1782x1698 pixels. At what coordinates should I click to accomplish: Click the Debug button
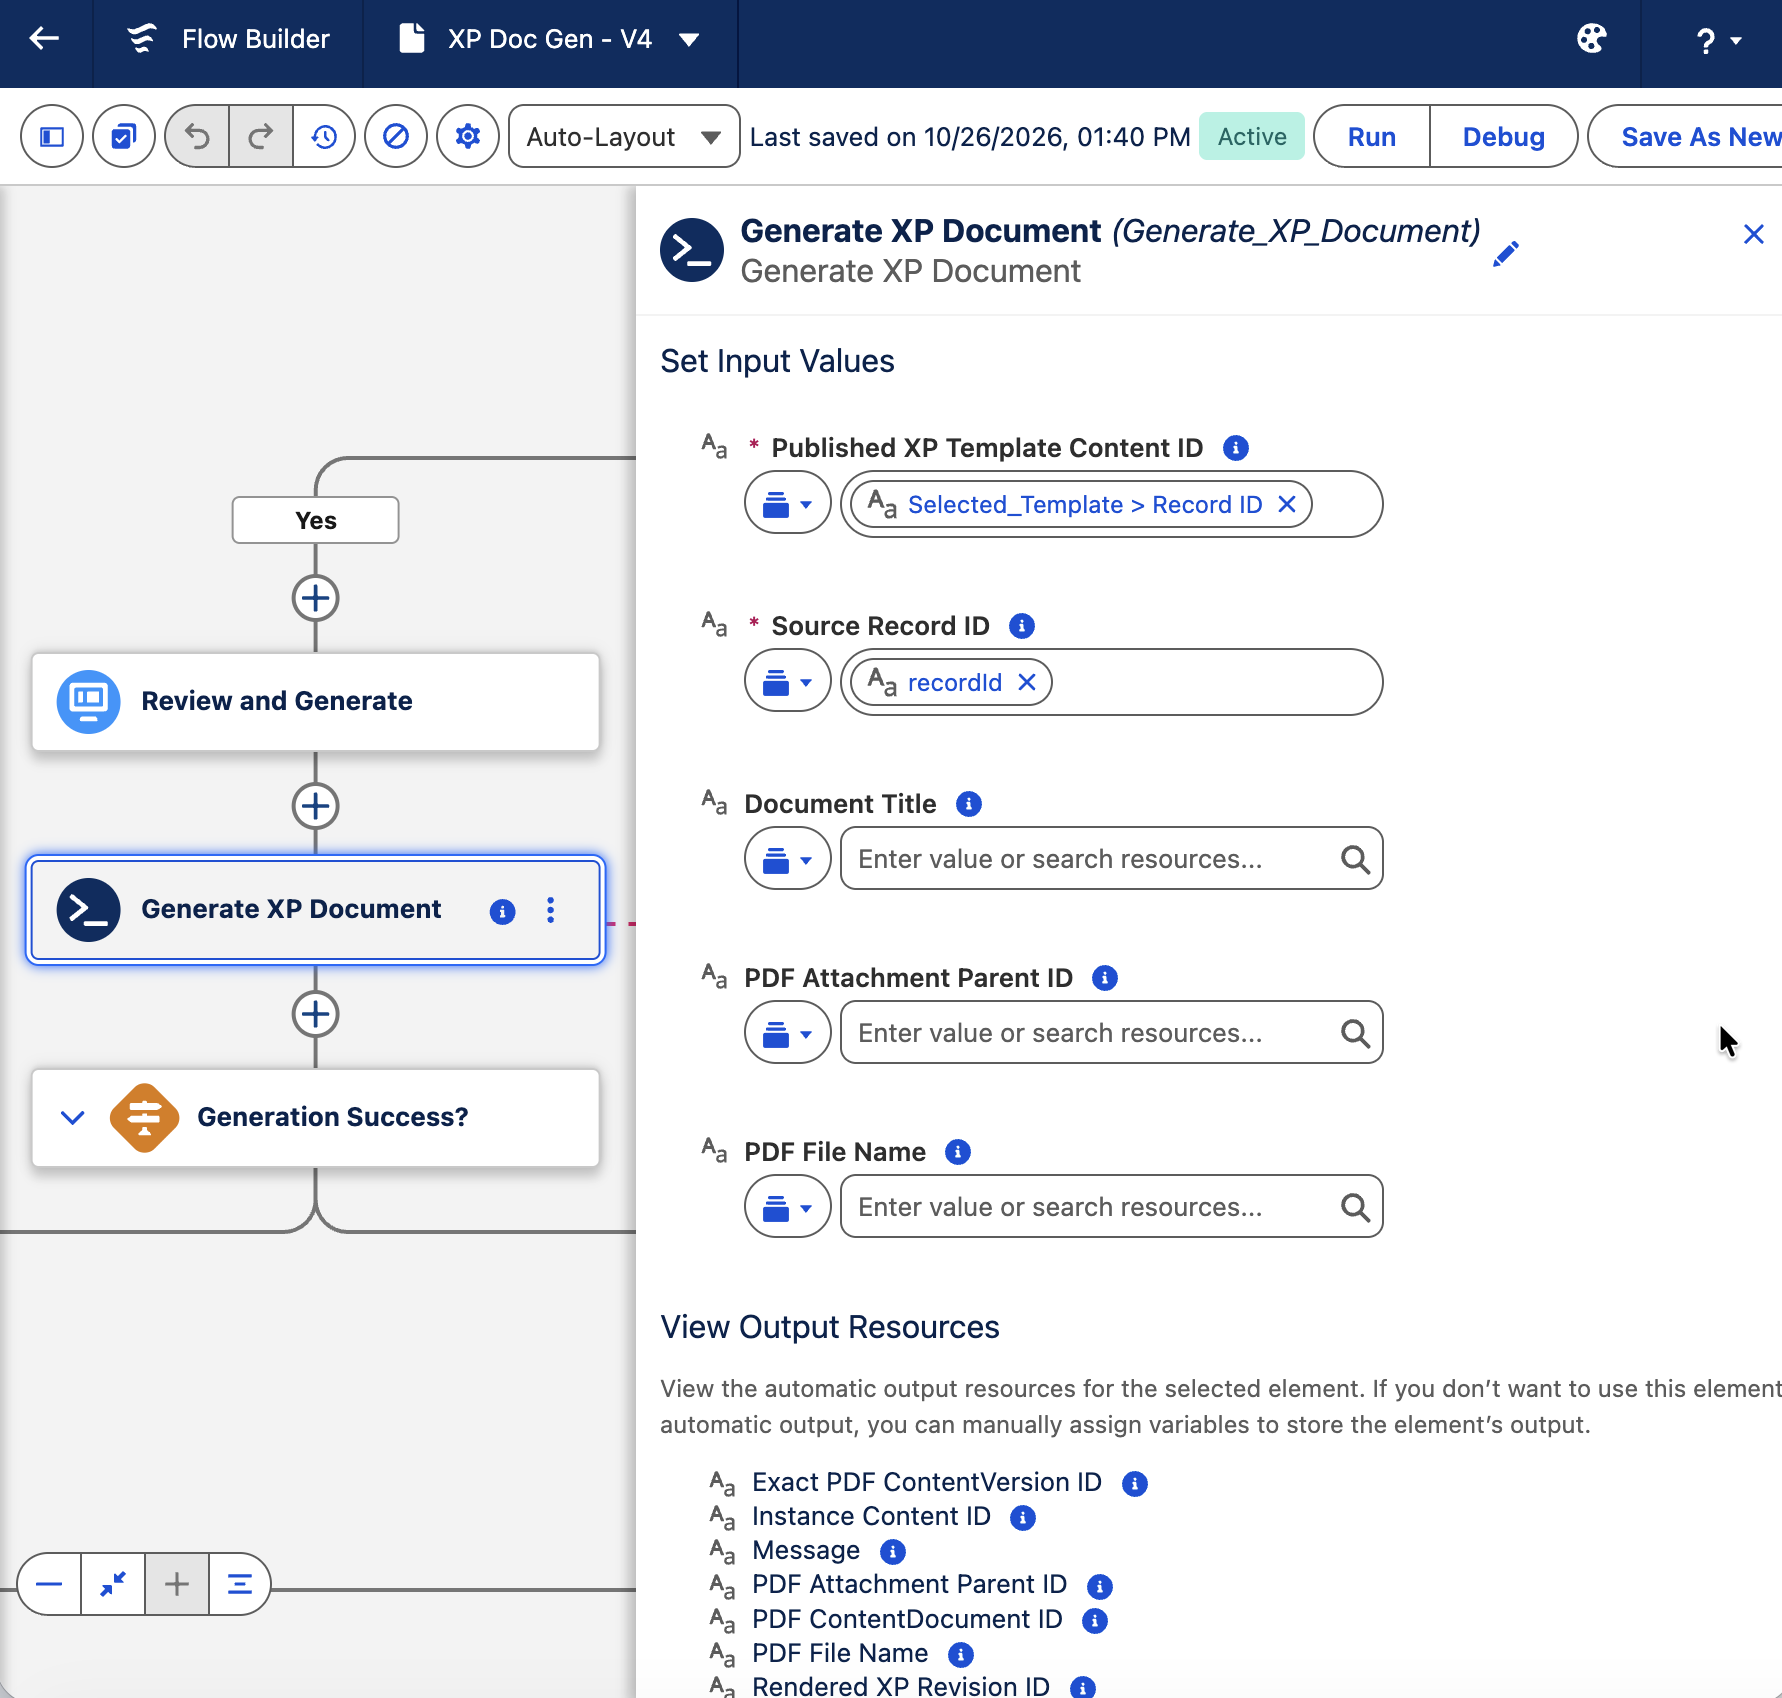tap(1504, 136)
